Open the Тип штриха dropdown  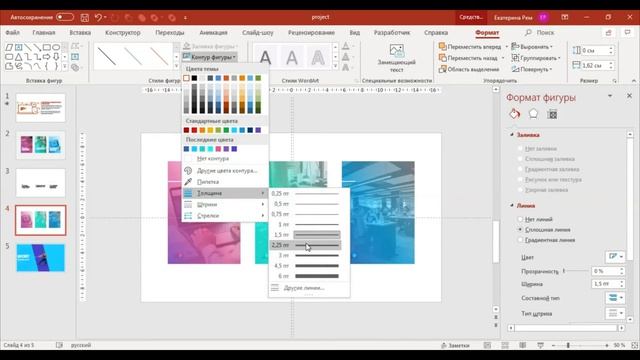pyautogui.click(x=615, y=313)
